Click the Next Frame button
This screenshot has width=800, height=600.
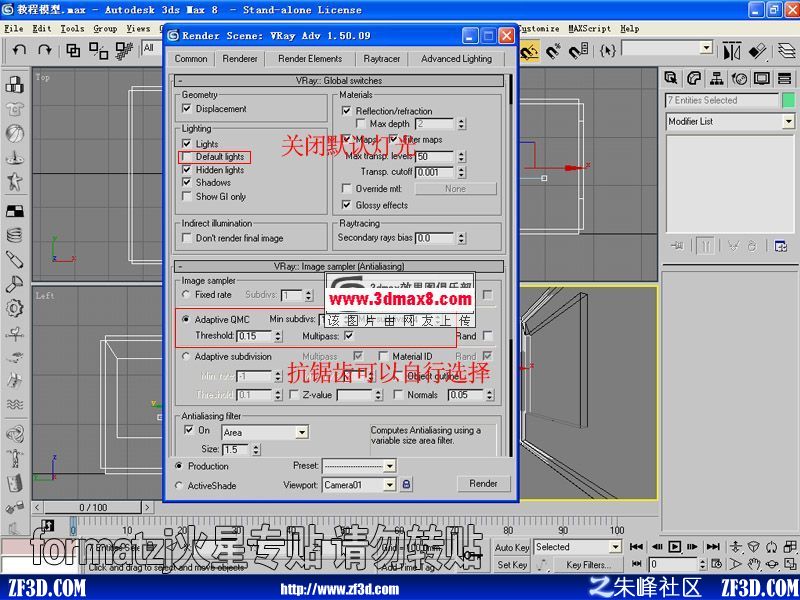click(692, 546)
